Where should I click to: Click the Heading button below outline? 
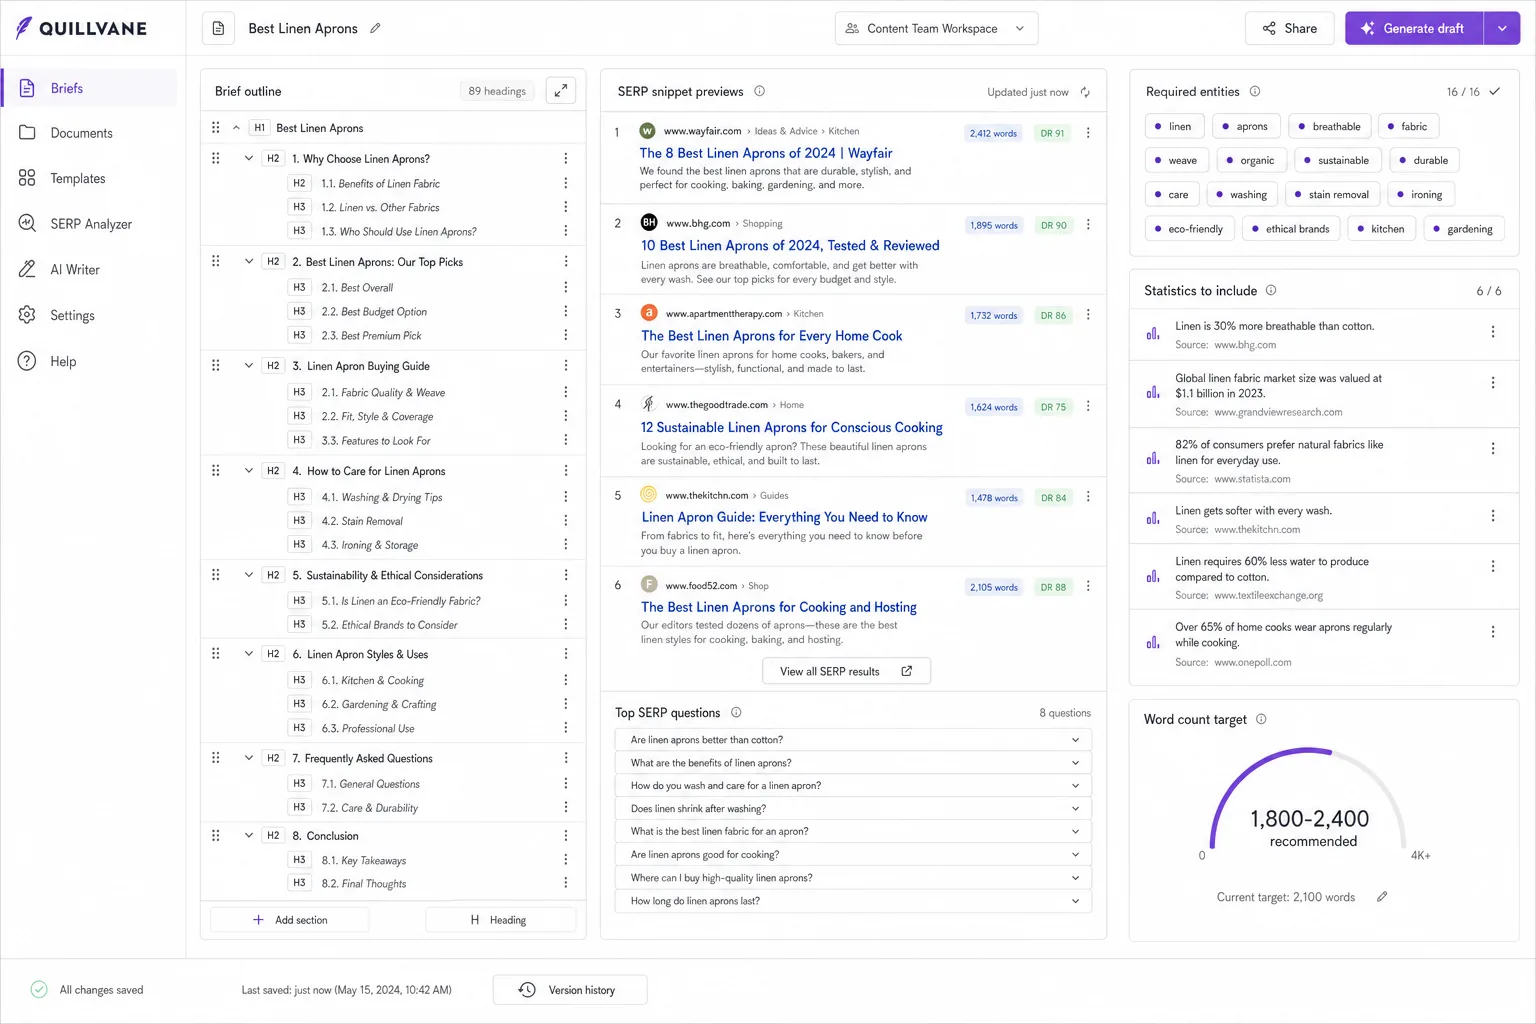tap(500, 920)
